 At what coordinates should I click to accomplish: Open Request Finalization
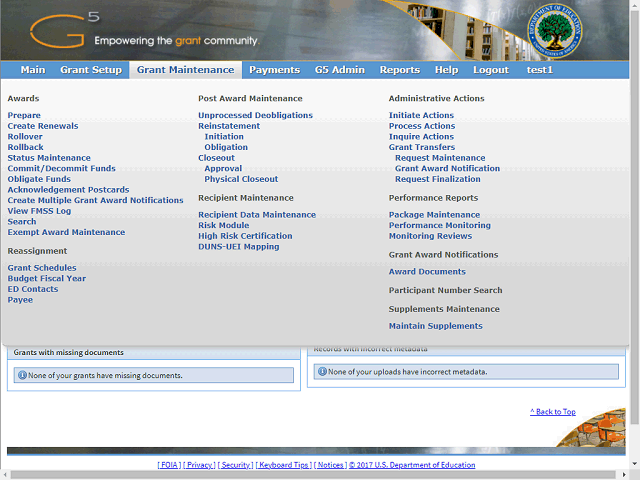pos(438,179)
